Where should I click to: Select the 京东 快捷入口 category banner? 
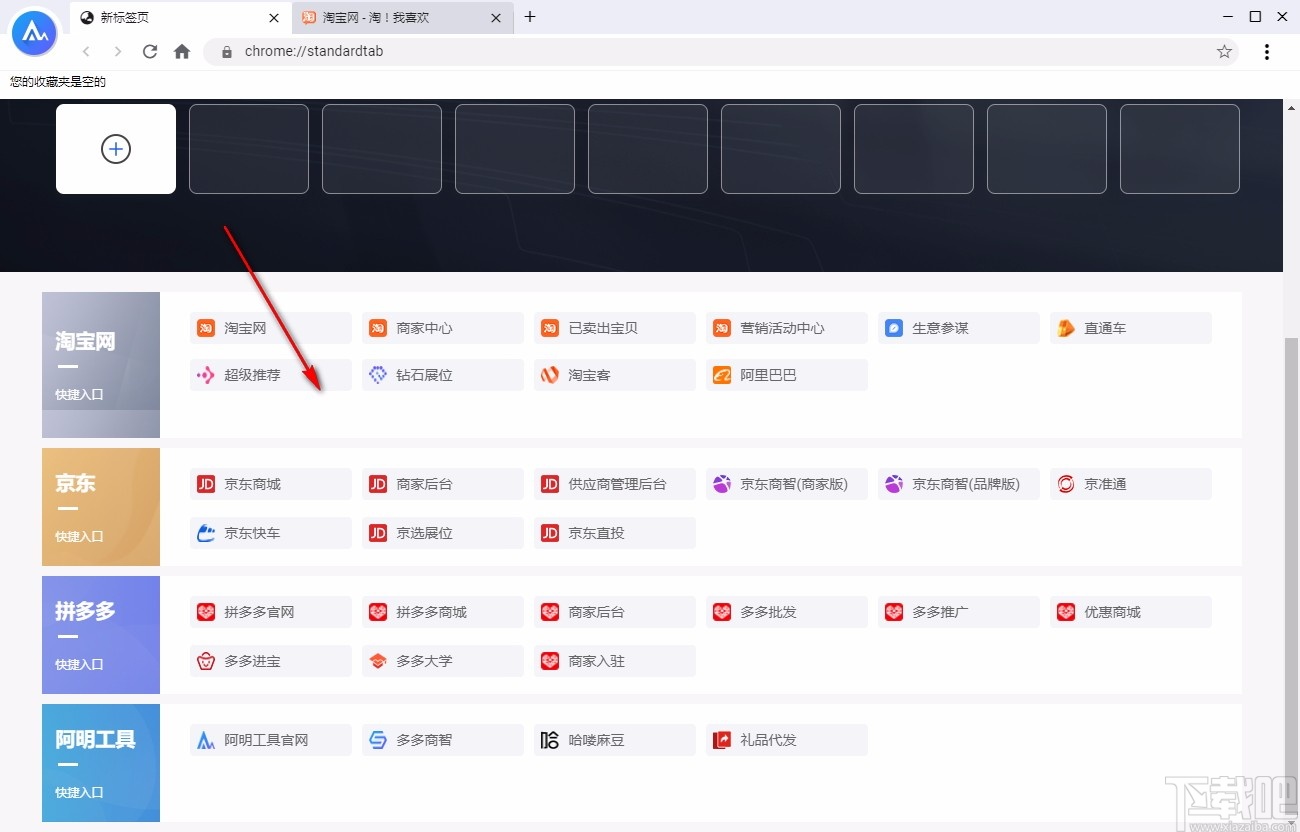click(101, 507)
